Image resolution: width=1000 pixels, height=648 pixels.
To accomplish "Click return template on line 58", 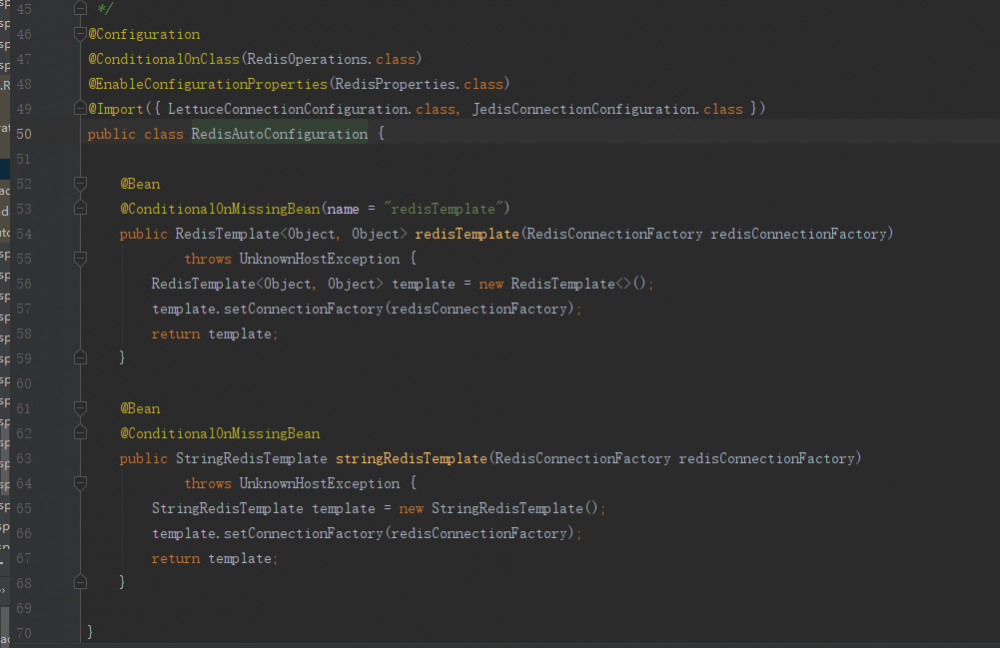I will pyautogui.click(x=211, y=334).
